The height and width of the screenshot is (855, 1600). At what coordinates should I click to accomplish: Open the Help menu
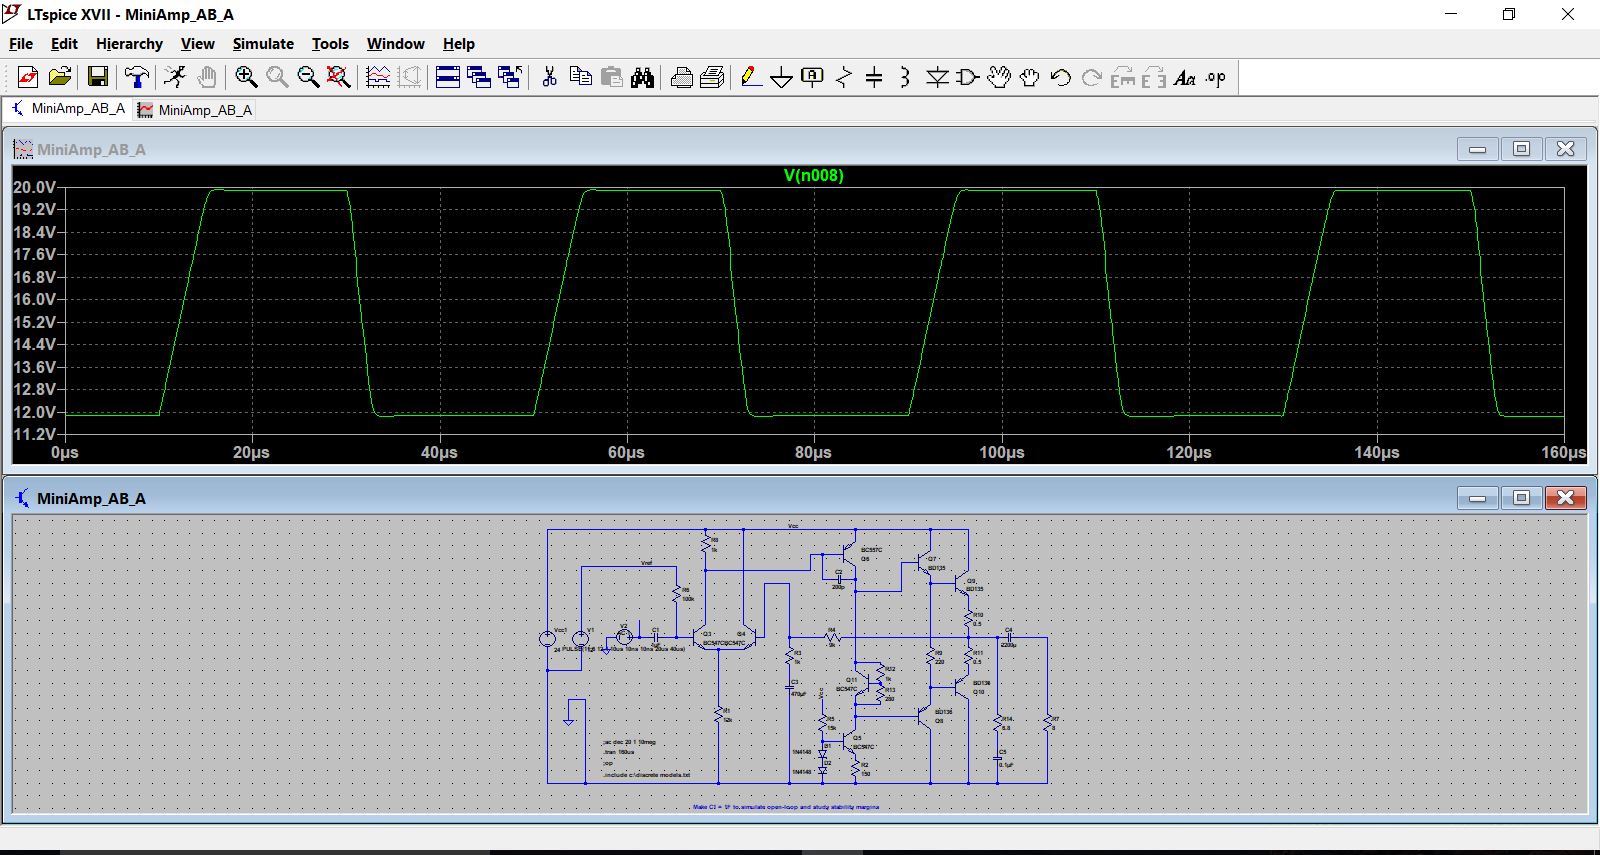point(459,44)
